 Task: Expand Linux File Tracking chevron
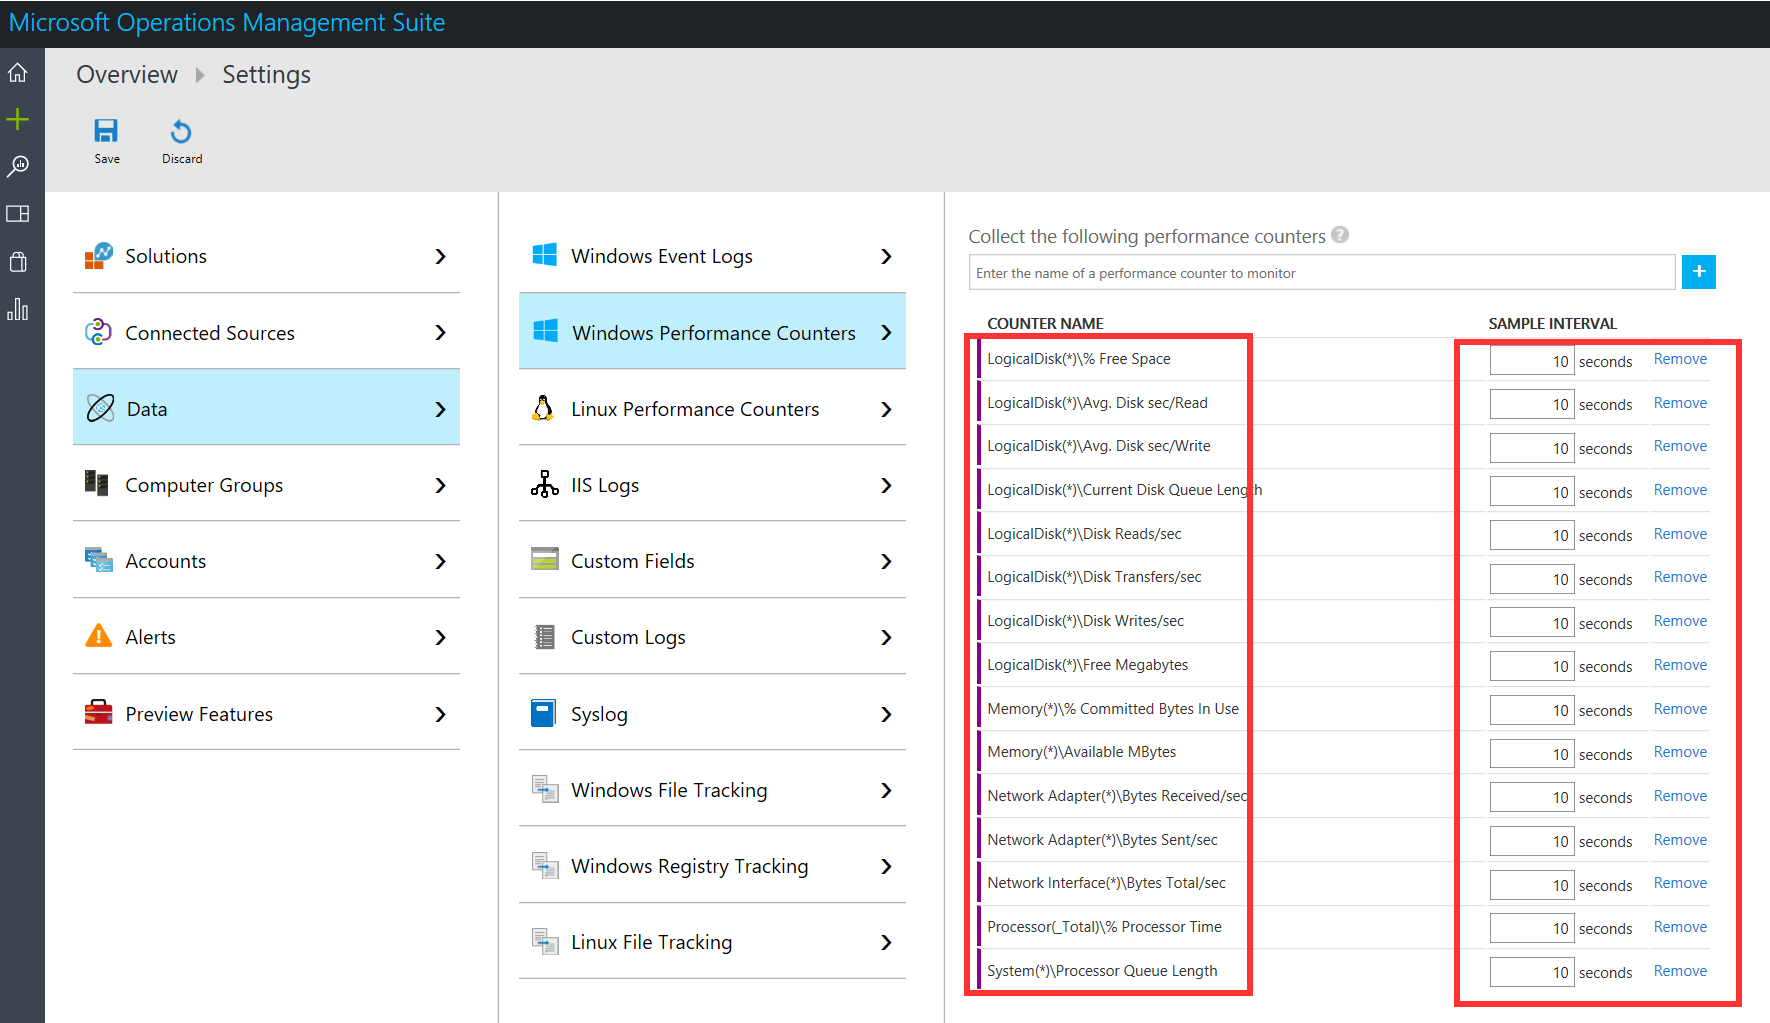point(886,943)
